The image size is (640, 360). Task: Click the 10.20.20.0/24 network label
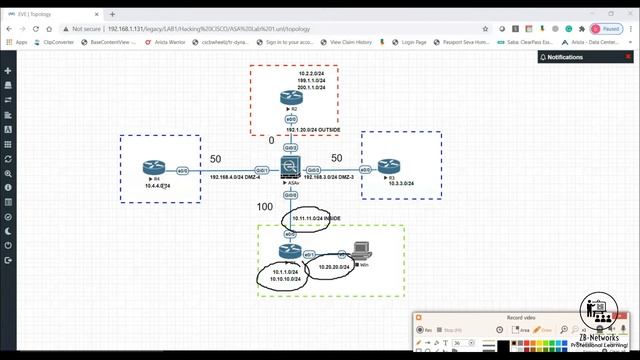[334, 267]
